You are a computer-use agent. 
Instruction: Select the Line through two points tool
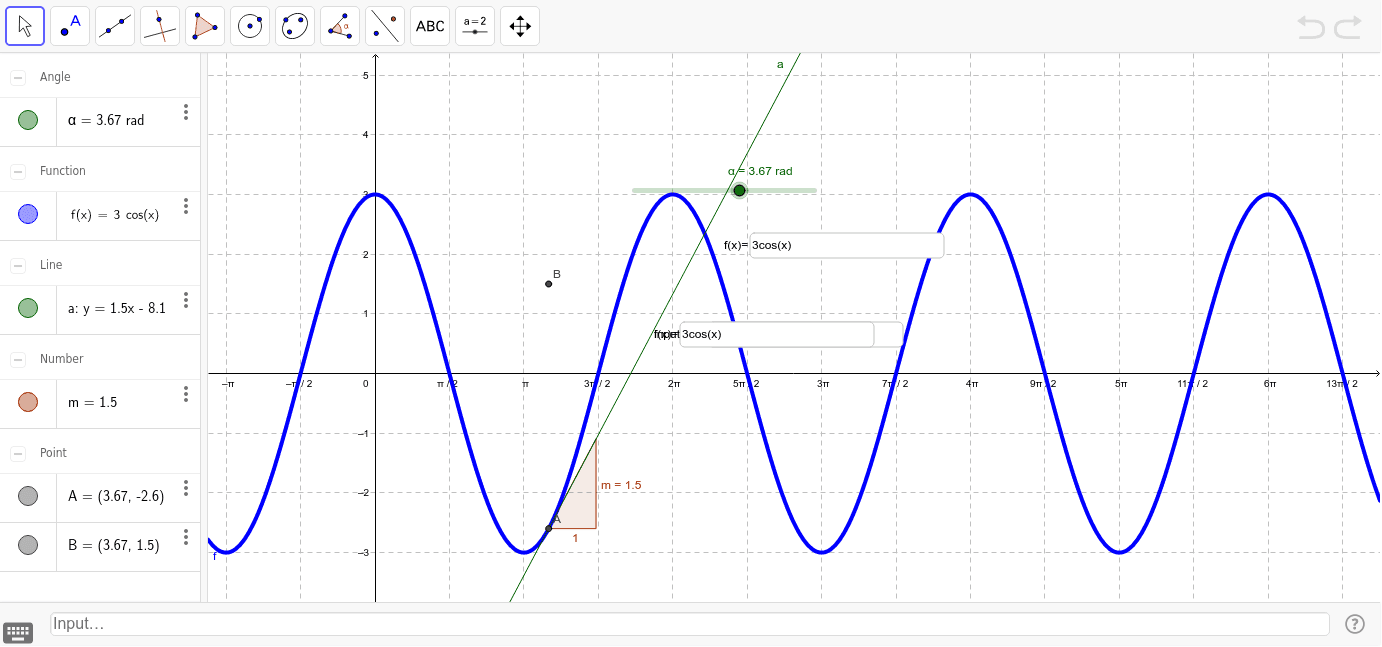click(115, 26)
